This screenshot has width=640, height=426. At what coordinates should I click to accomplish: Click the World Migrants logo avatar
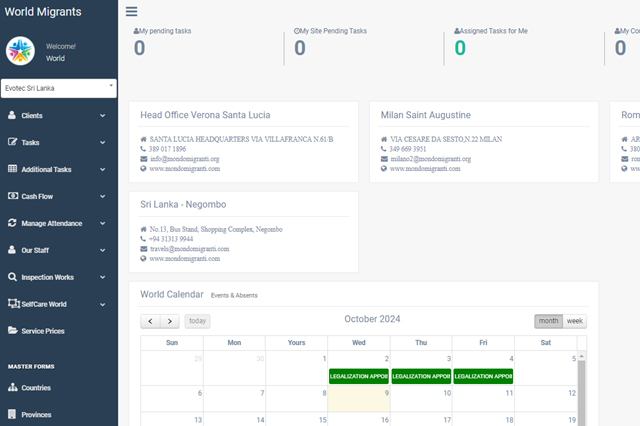20,51
